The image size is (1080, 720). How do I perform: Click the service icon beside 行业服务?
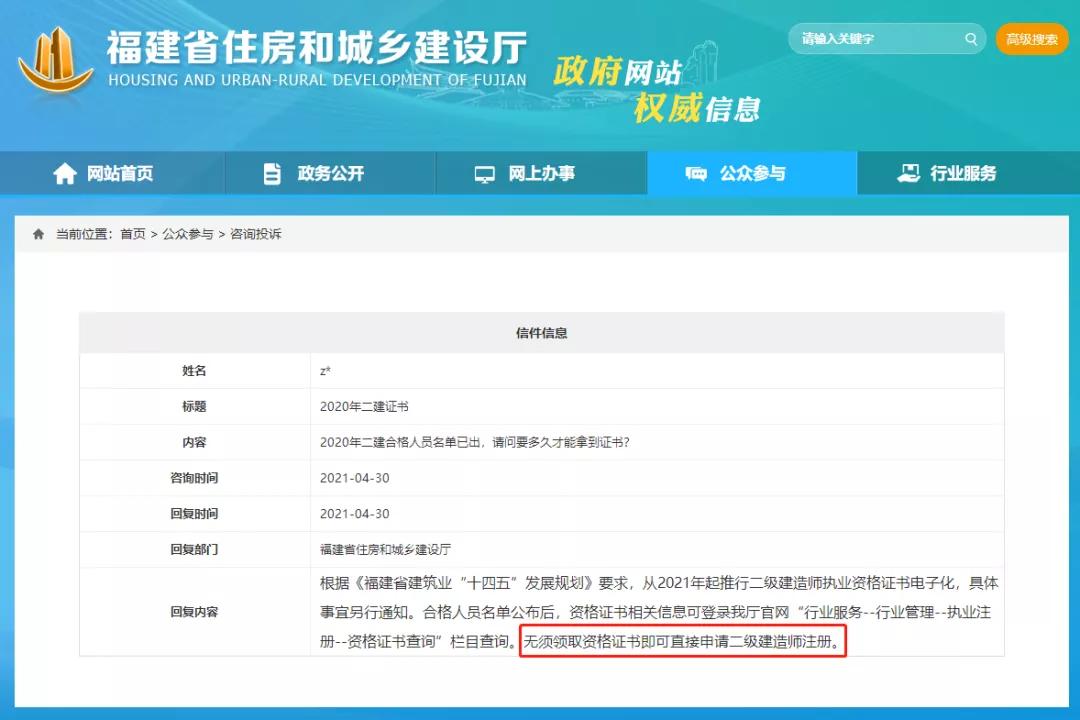pyautogui.click(x=908, y=174)
